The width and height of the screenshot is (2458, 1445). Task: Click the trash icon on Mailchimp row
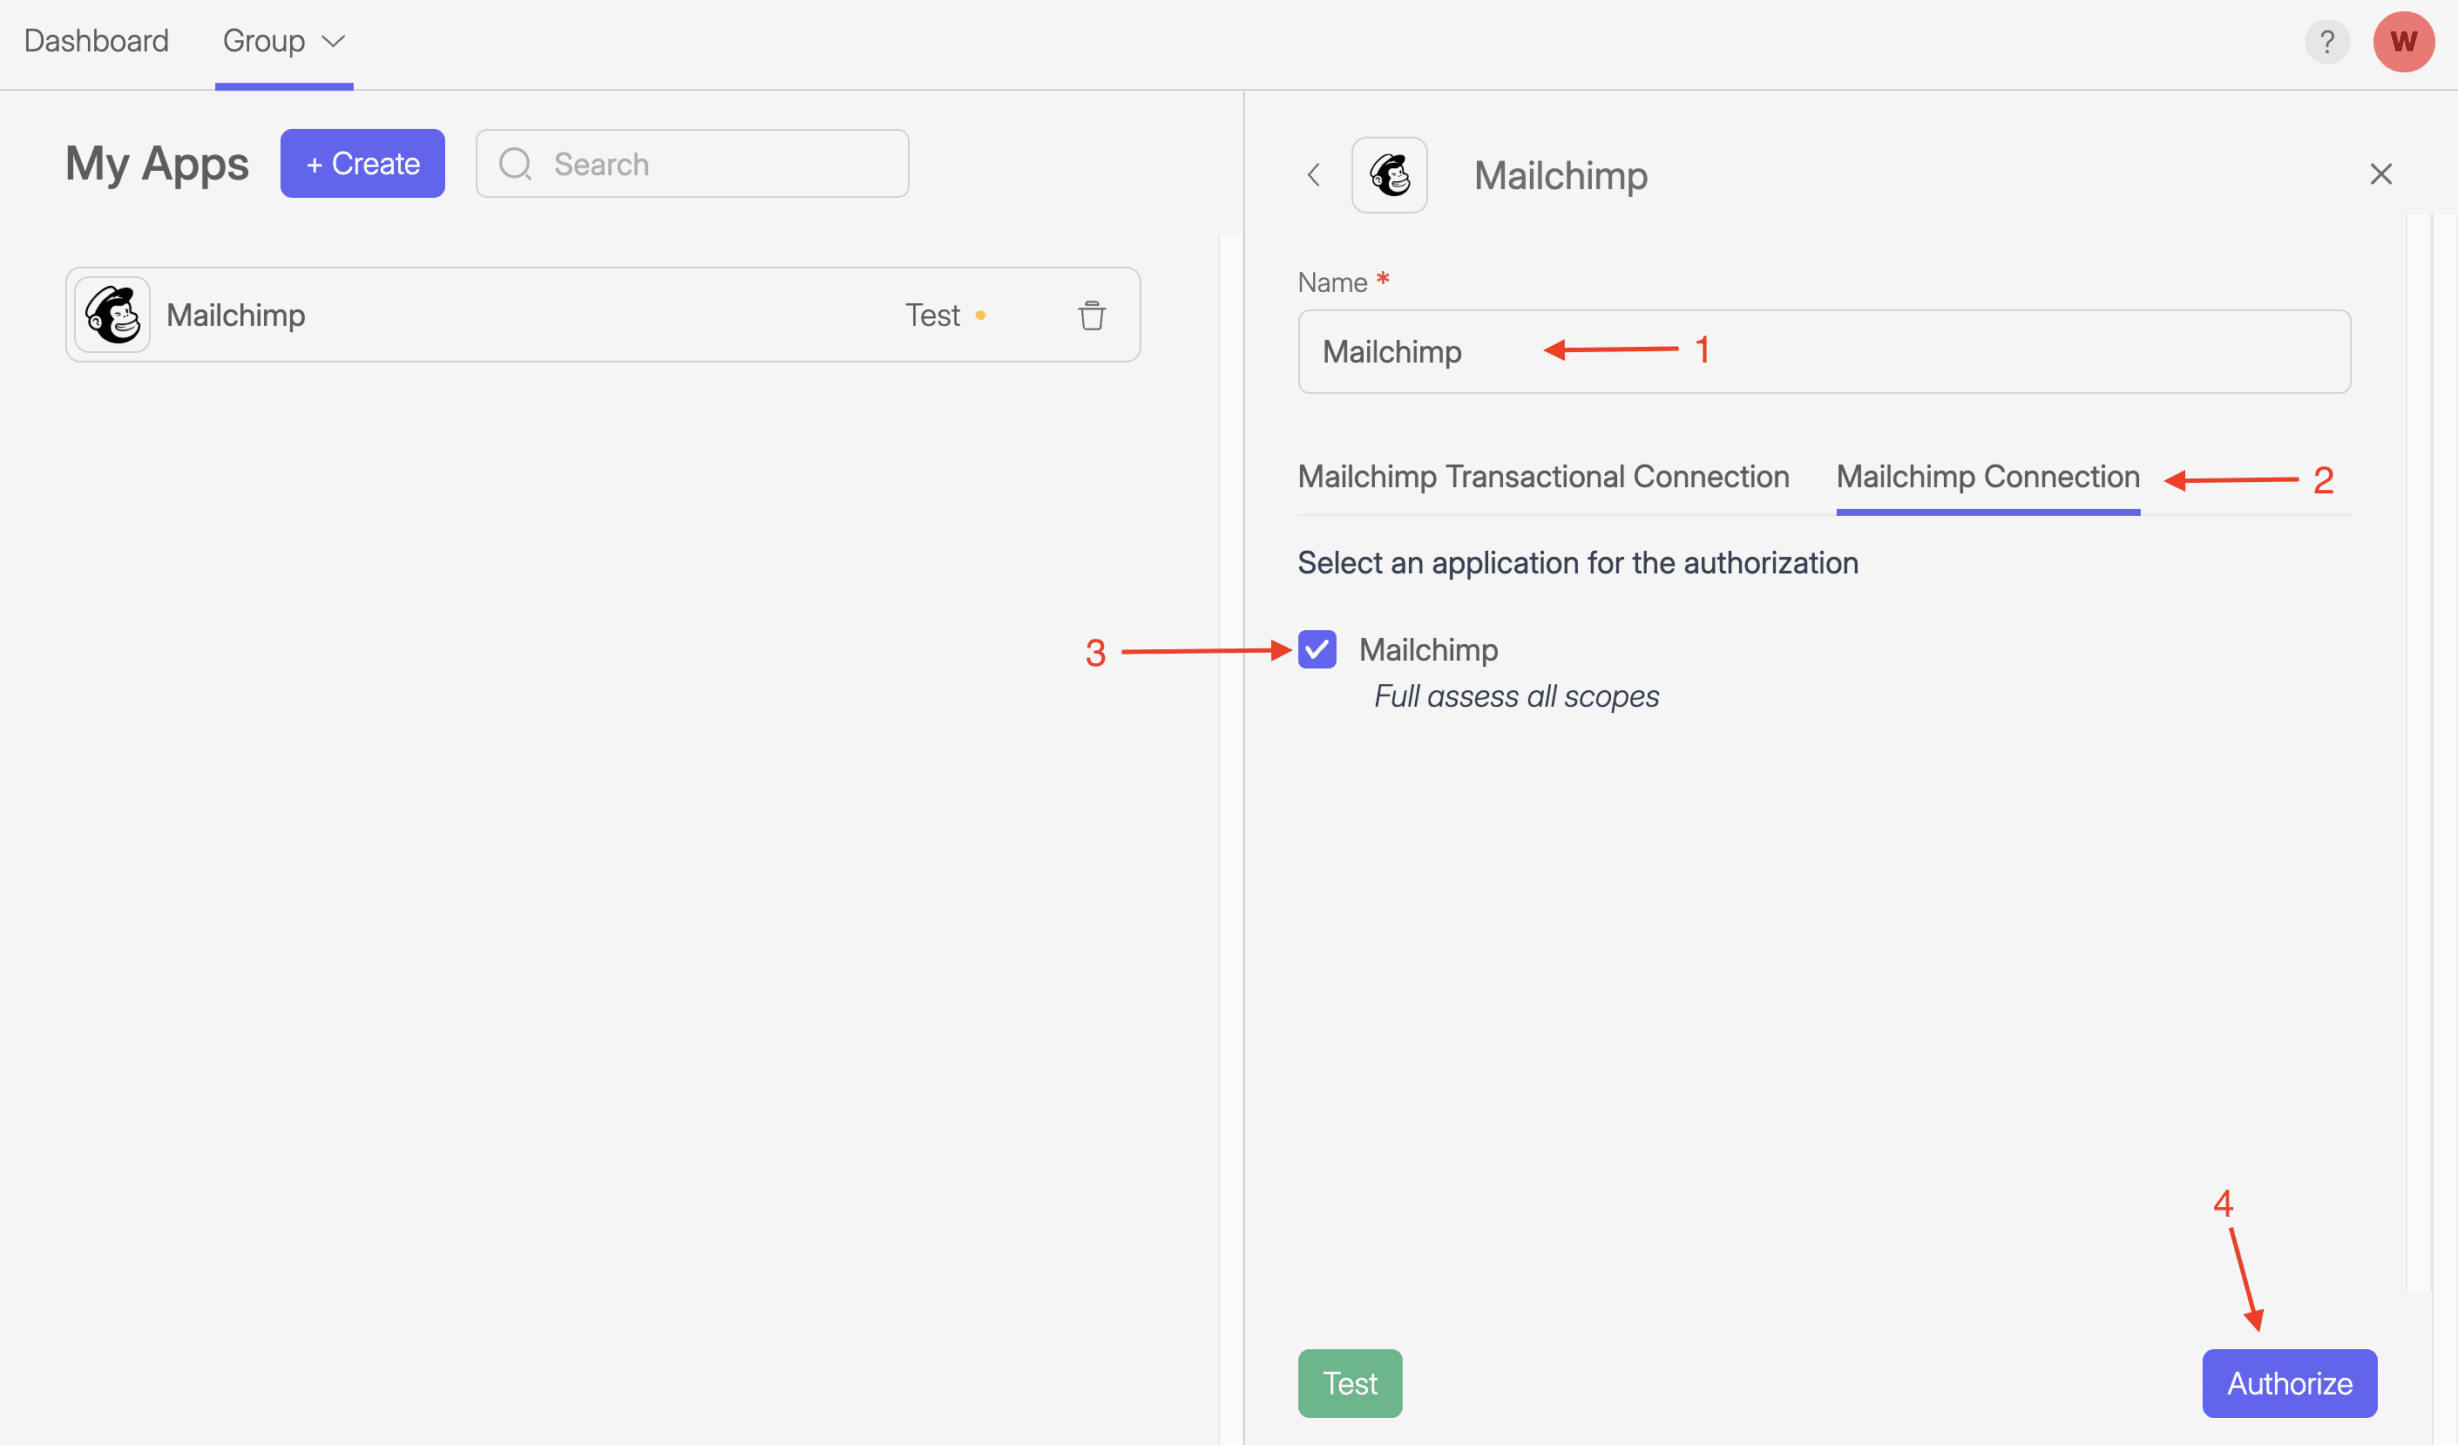[1091, 315]
